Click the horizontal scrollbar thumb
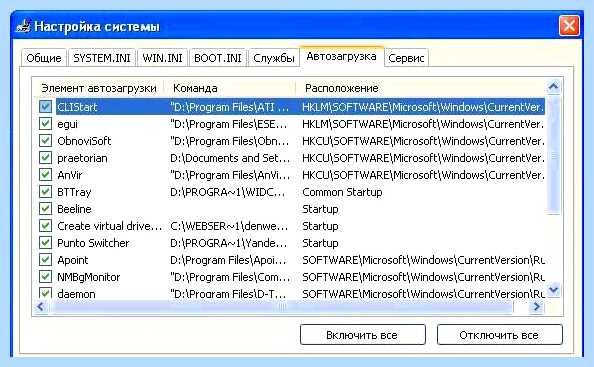The width and height of the screenshot is (594, 367). (281, 306)
